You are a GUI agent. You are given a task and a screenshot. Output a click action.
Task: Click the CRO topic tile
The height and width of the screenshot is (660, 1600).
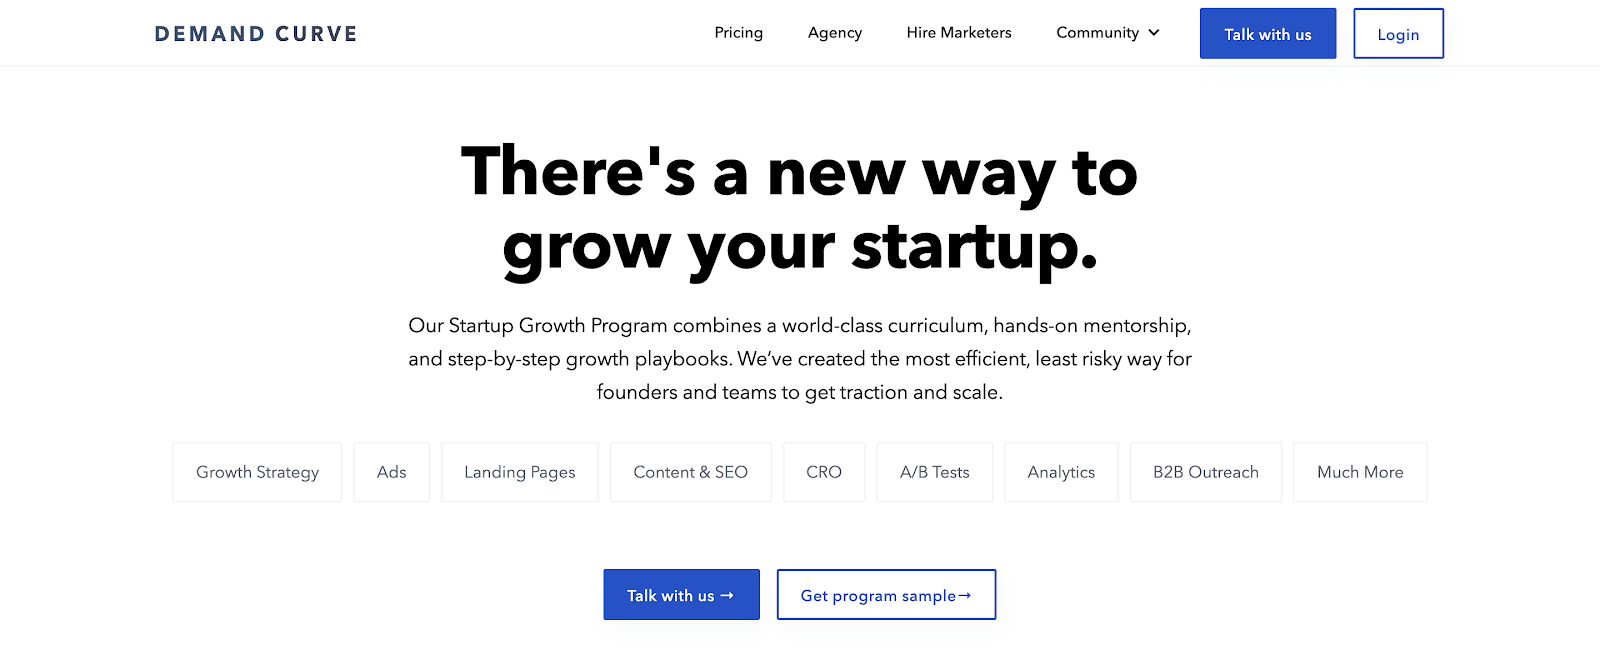pyautogui.click(x=823, y=472)
